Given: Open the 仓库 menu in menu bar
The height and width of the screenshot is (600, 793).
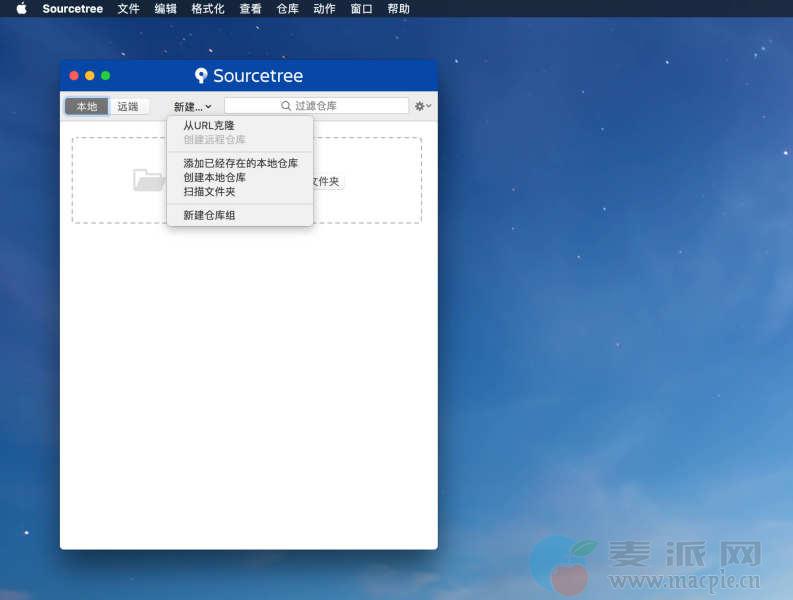Looking at the screenshot, I should 287,9.
